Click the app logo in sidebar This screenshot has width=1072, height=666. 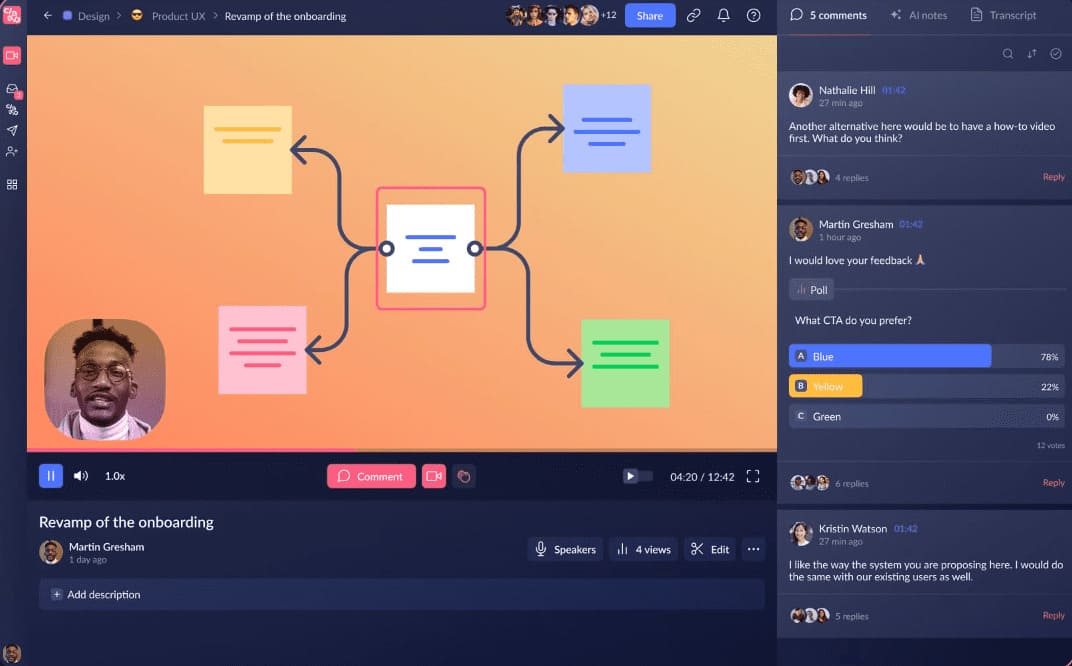pos(12,14)
